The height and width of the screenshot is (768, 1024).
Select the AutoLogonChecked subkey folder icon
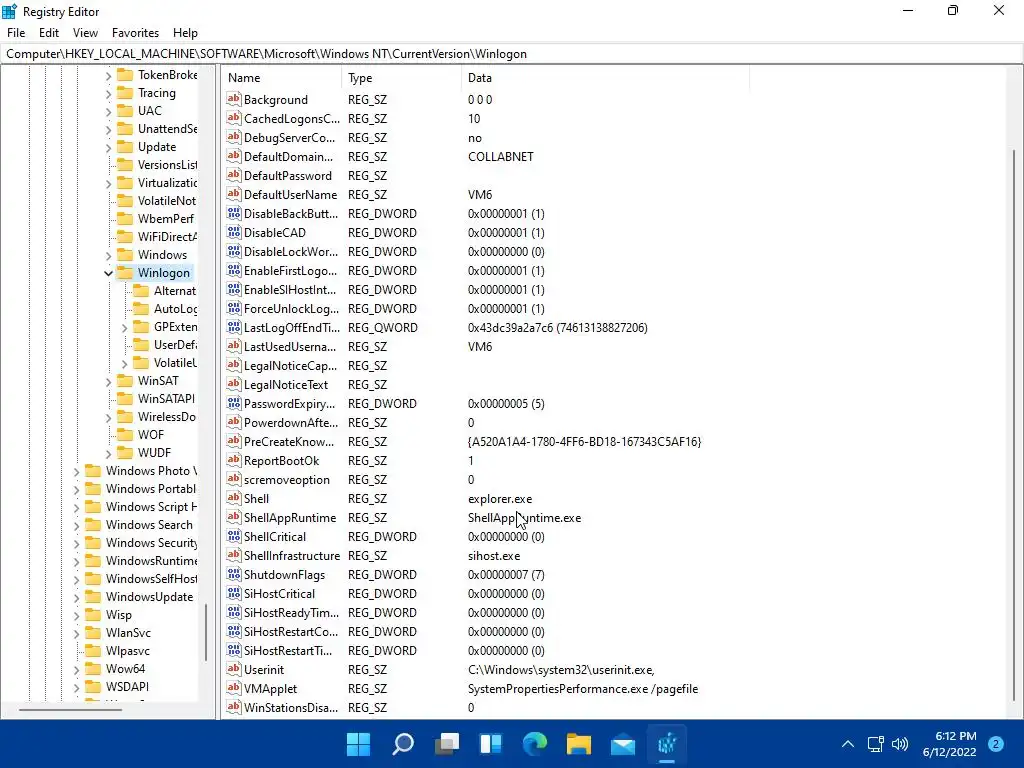pos(141,308)
